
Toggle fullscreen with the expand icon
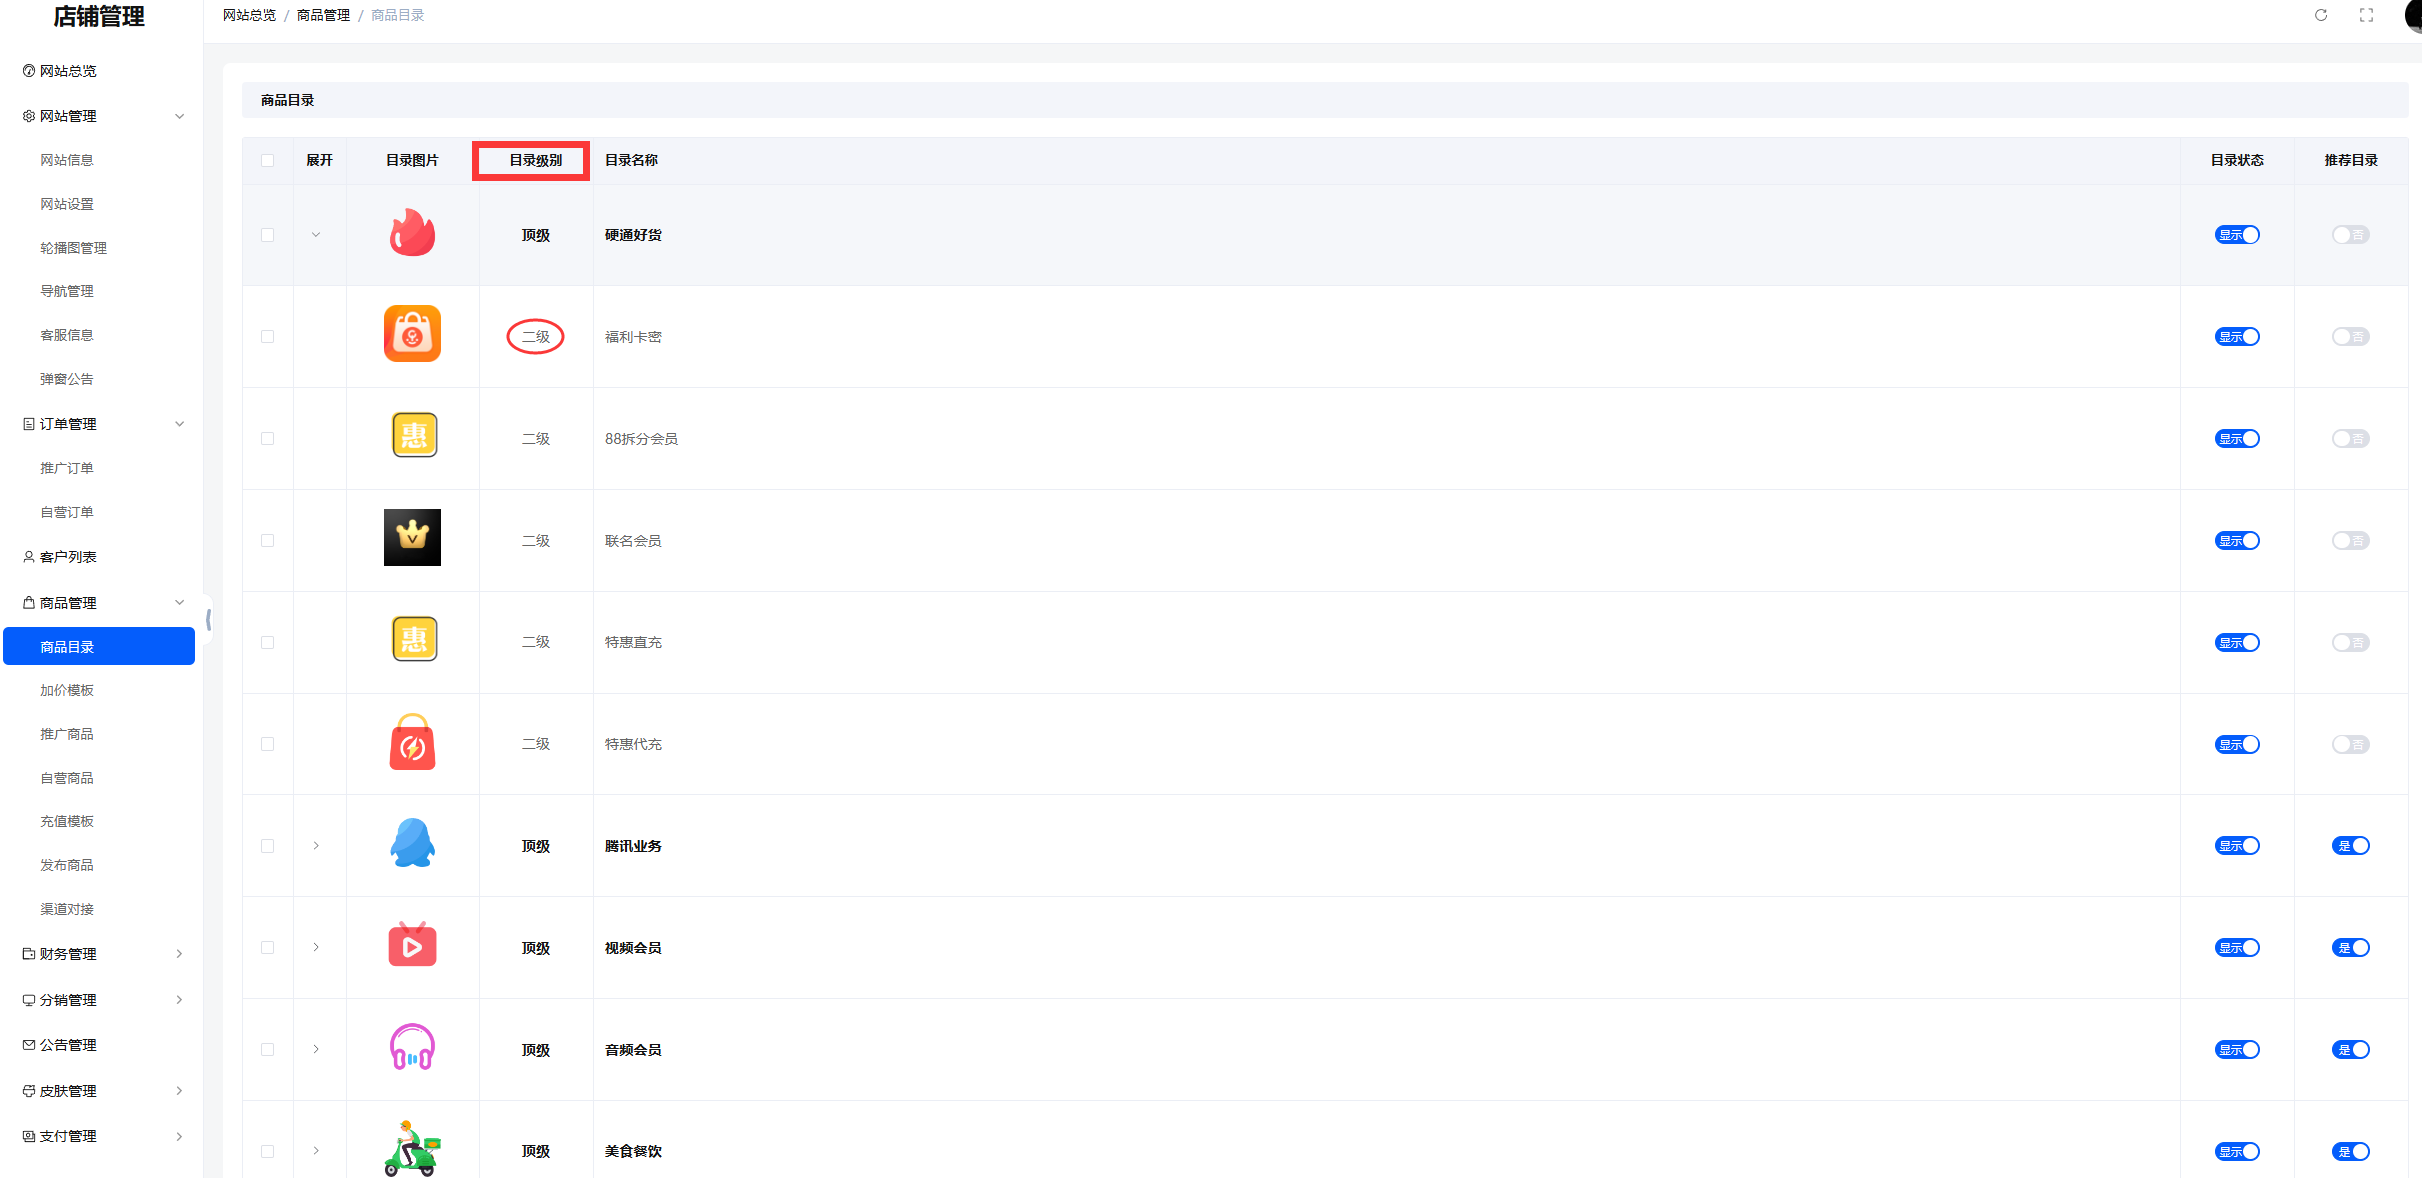tap(2366, 15)
